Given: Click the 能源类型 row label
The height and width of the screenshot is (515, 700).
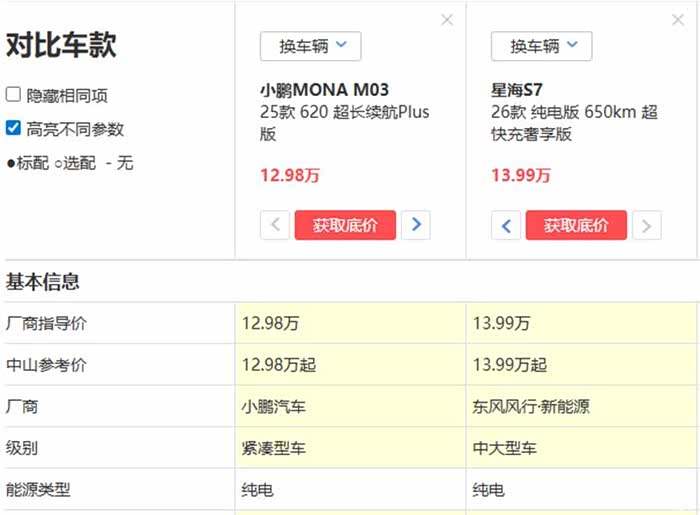Looking at the screenshot, I should [38, 490].
